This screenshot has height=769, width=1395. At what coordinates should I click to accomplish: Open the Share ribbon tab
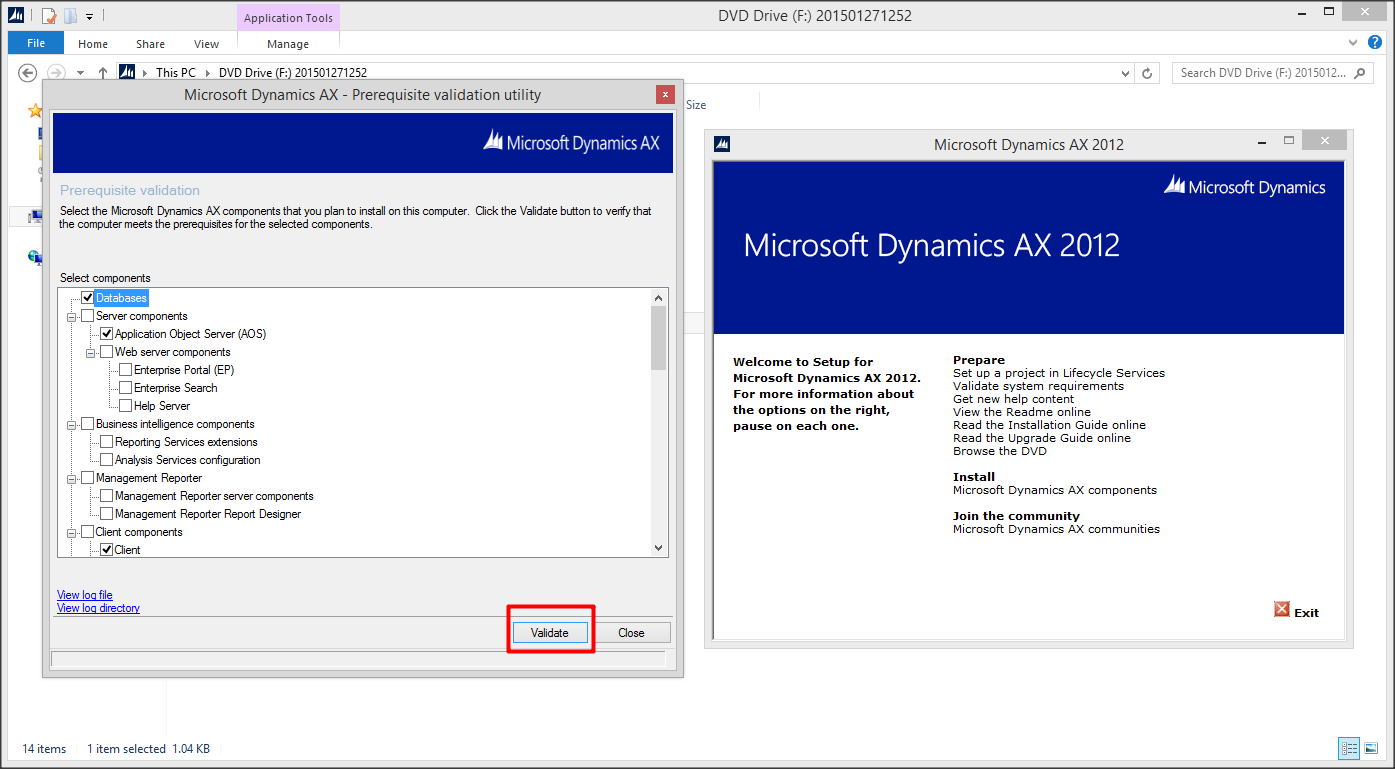pos(151,44)
